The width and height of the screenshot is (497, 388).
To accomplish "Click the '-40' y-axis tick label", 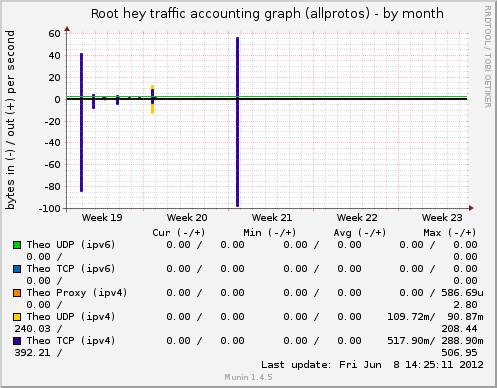I will tap(53, 143).
